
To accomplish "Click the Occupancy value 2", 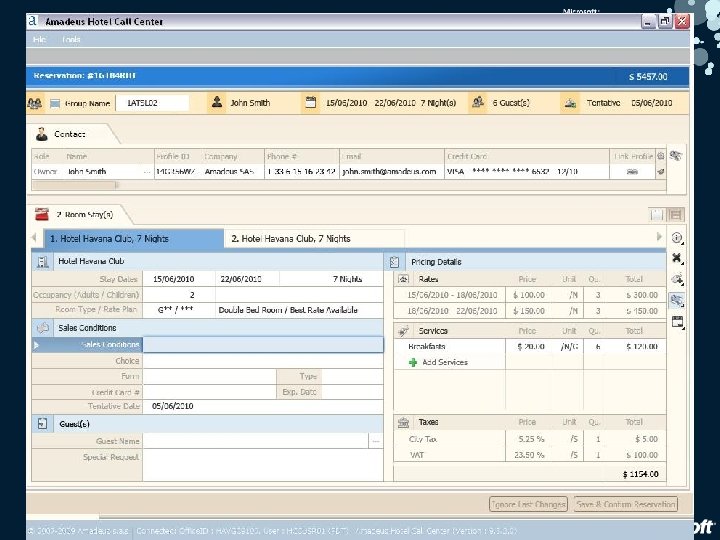I will click(179, 295).
